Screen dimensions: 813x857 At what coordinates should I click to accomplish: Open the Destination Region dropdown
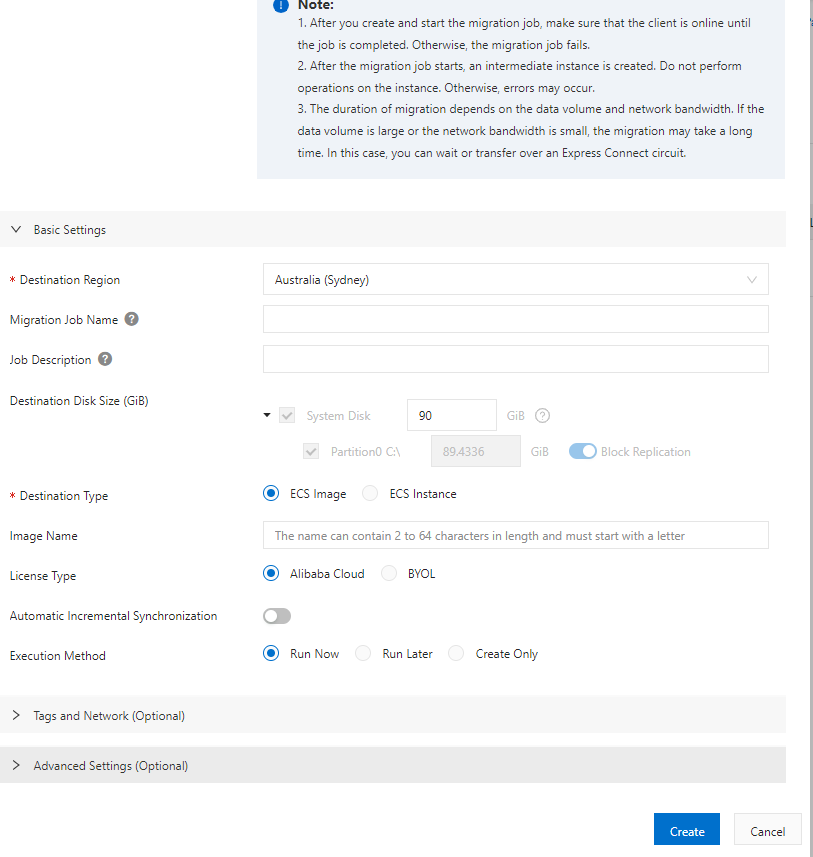[x=515, y=280]
